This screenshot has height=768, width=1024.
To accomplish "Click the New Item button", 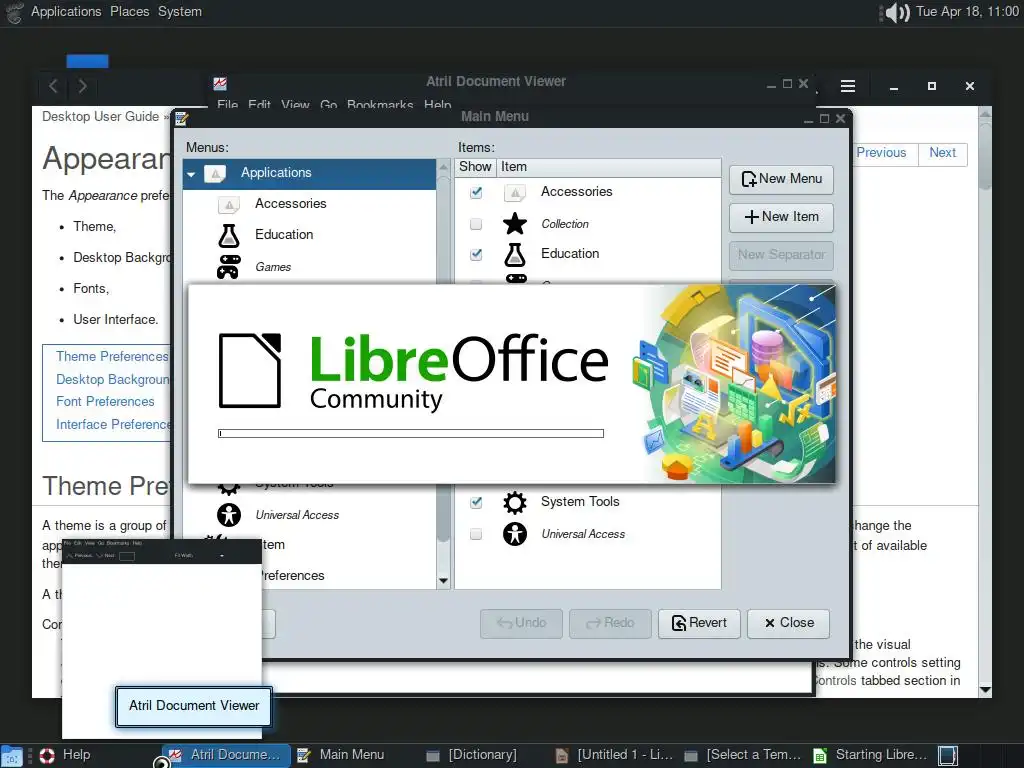I will point(781,217).
